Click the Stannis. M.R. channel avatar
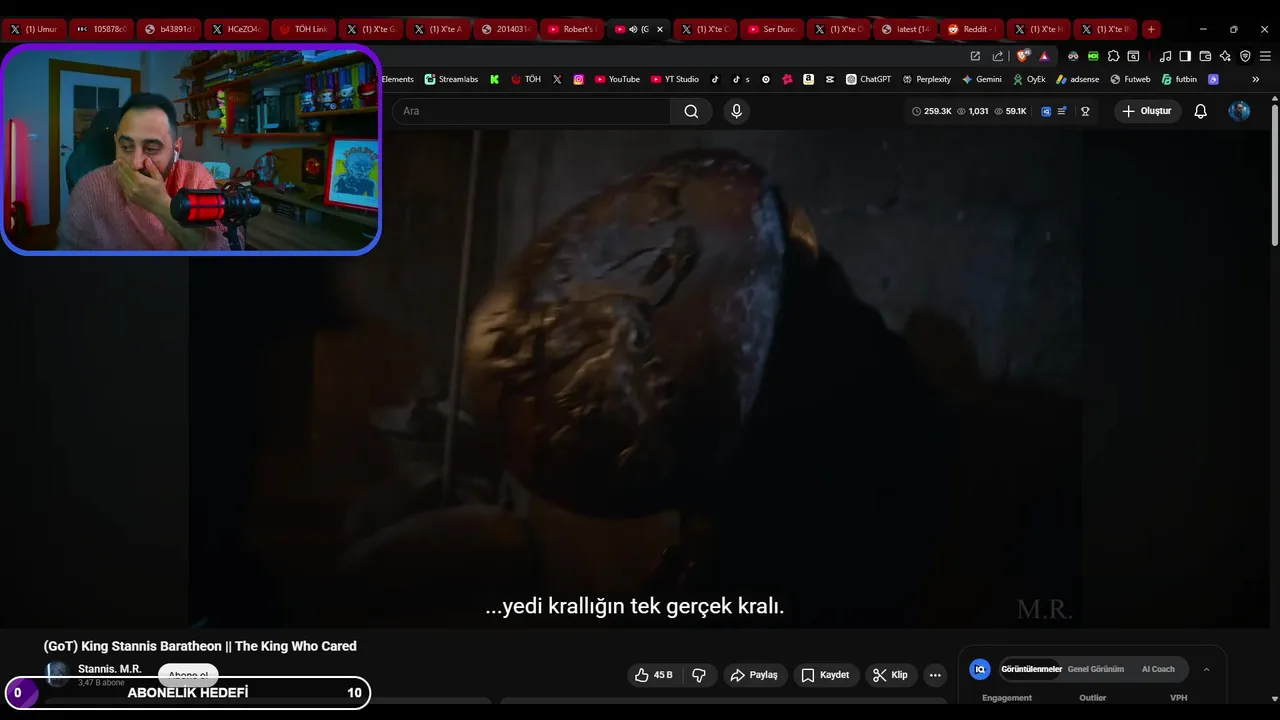 [57, 674]
